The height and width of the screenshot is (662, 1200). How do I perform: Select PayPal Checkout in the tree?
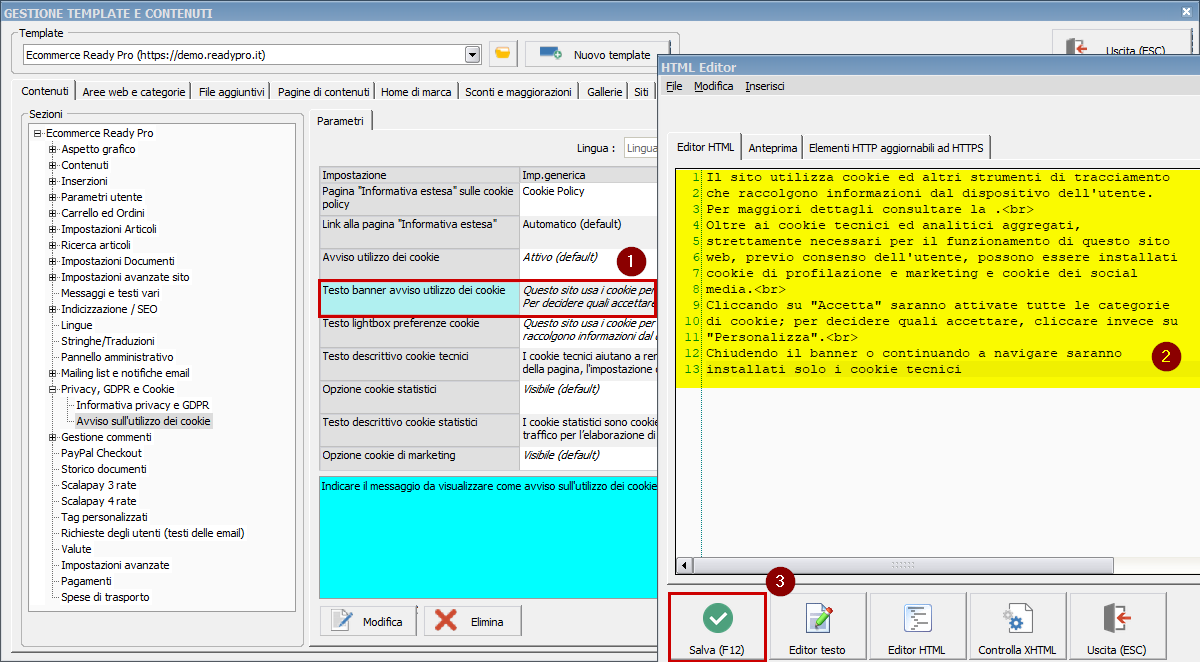(x=101, y=453)
